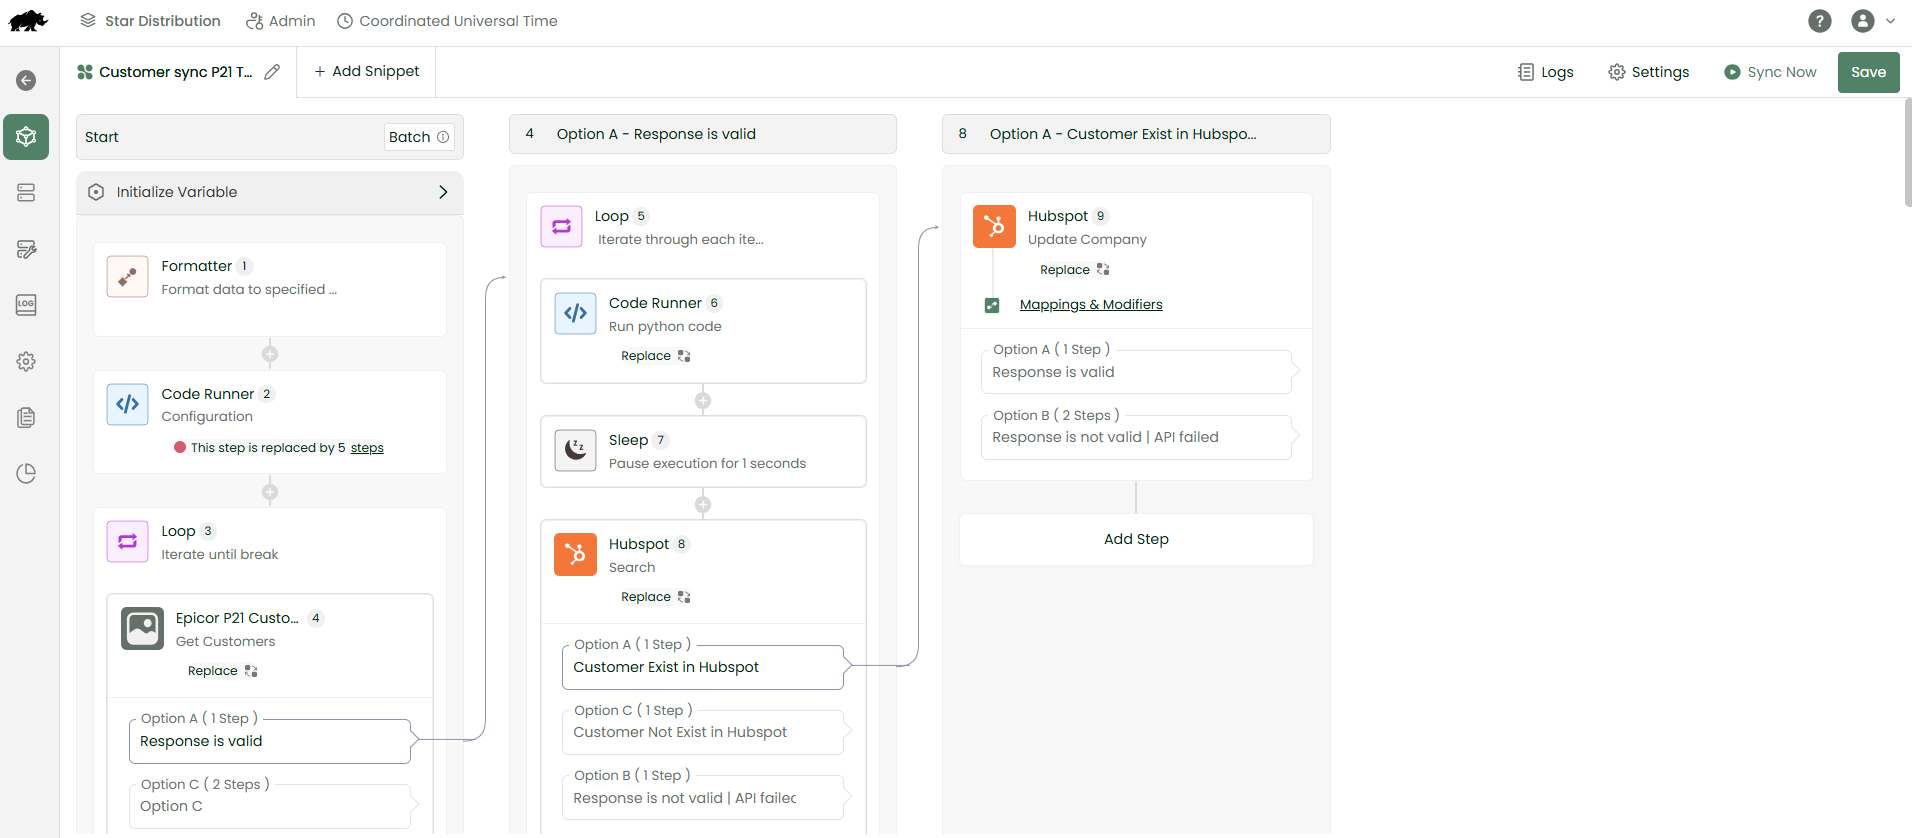The width and height of the screenshot is (1912, 838).
Task: Open Logs
Action: pos(1546,72)
